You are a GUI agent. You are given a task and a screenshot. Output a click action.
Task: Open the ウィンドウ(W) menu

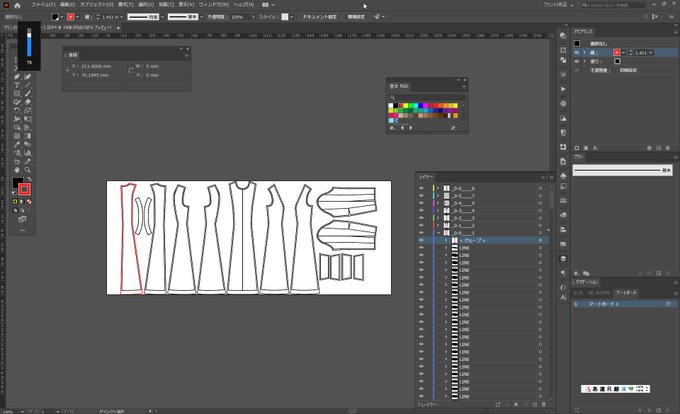[214, 5]
